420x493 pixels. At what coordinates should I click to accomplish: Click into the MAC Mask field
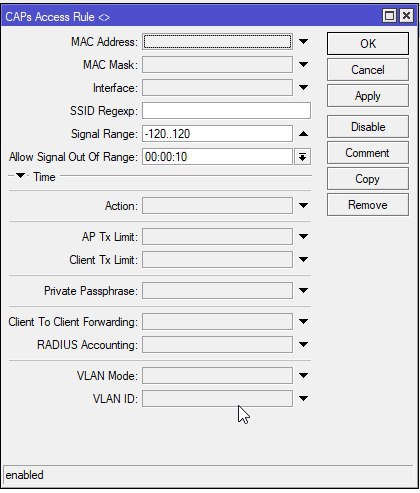[x=217, y=65]
